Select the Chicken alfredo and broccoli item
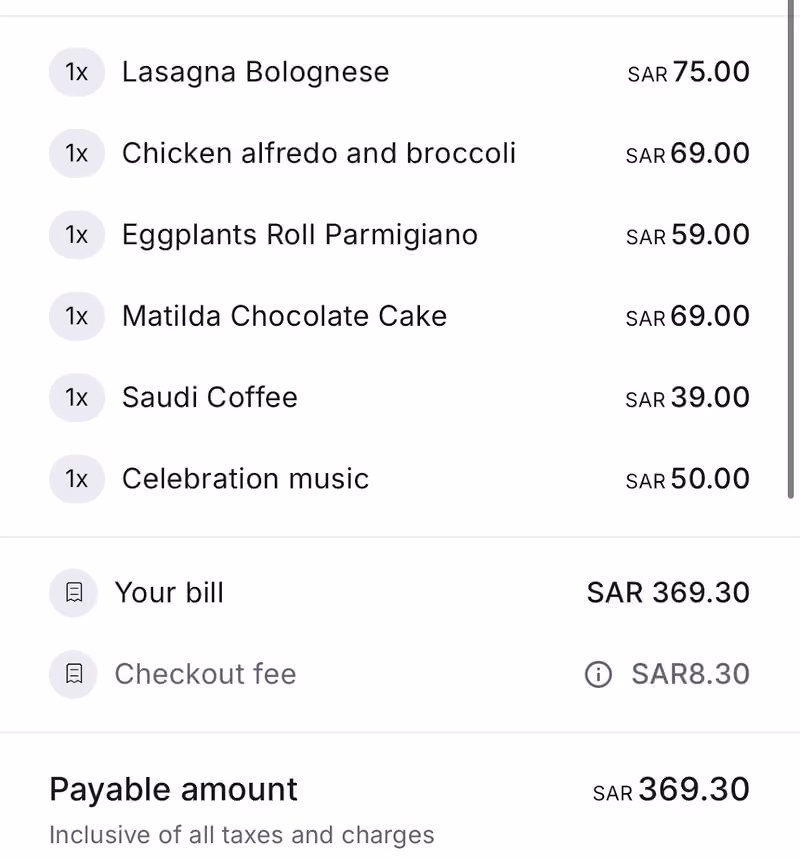 tap(319, 153)
